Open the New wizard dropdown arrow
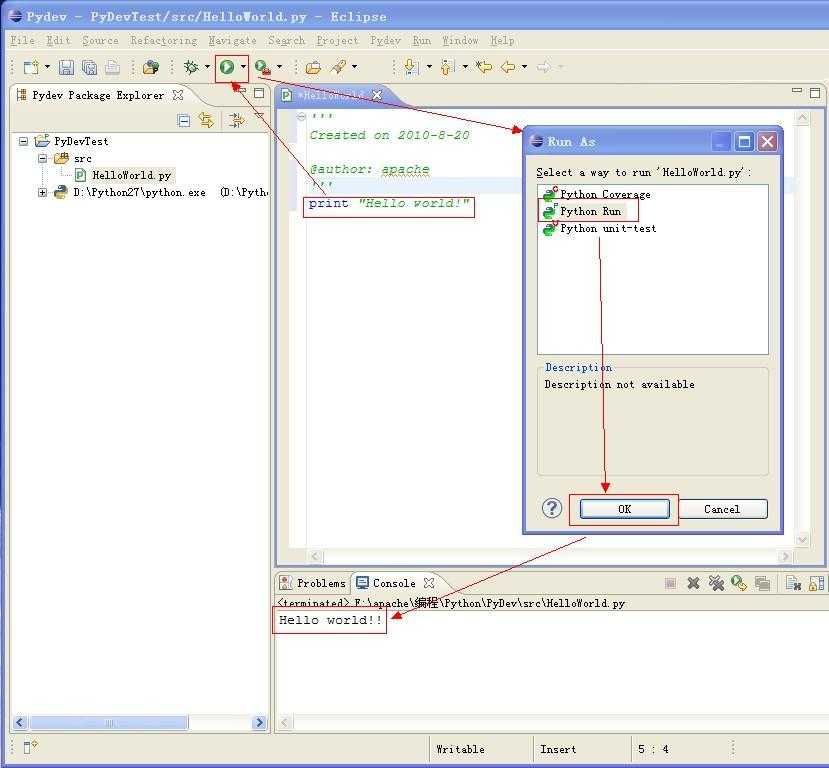The width and height of the screenshot is (829, 768). (x=47, y=67)
